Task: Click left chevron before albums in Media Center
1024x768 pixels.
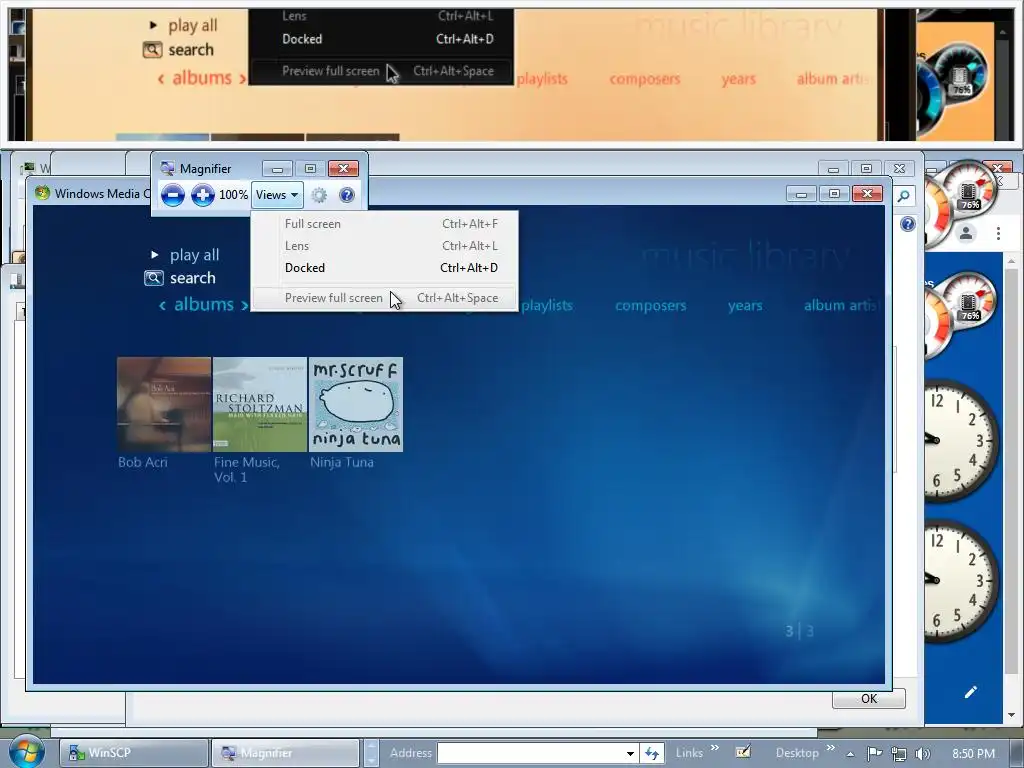Action: [x=162, y=305]
